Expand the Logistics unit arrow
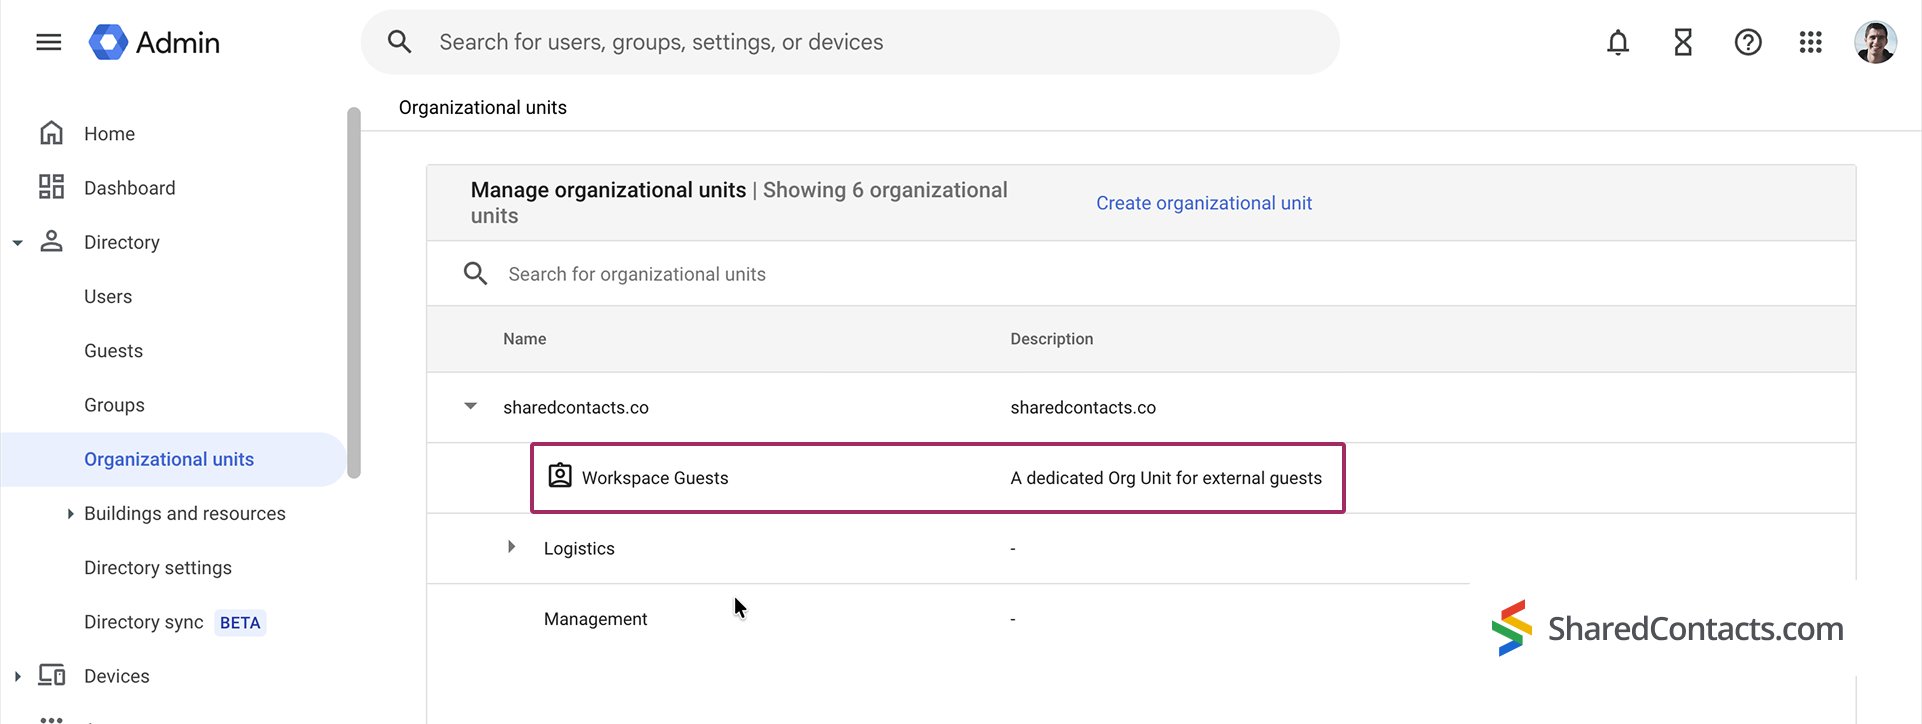The height and width of the screenshot is (724, 1922). point(511,547)
